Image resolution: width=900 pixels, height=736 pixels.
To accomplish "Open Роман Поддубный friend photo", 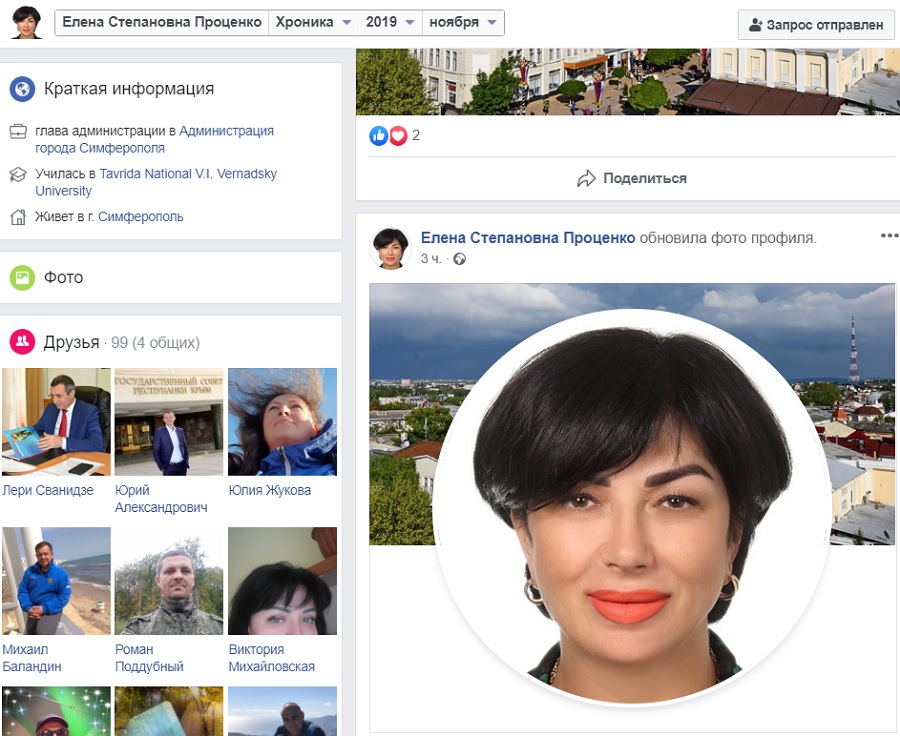I will (x=169, y=581).
